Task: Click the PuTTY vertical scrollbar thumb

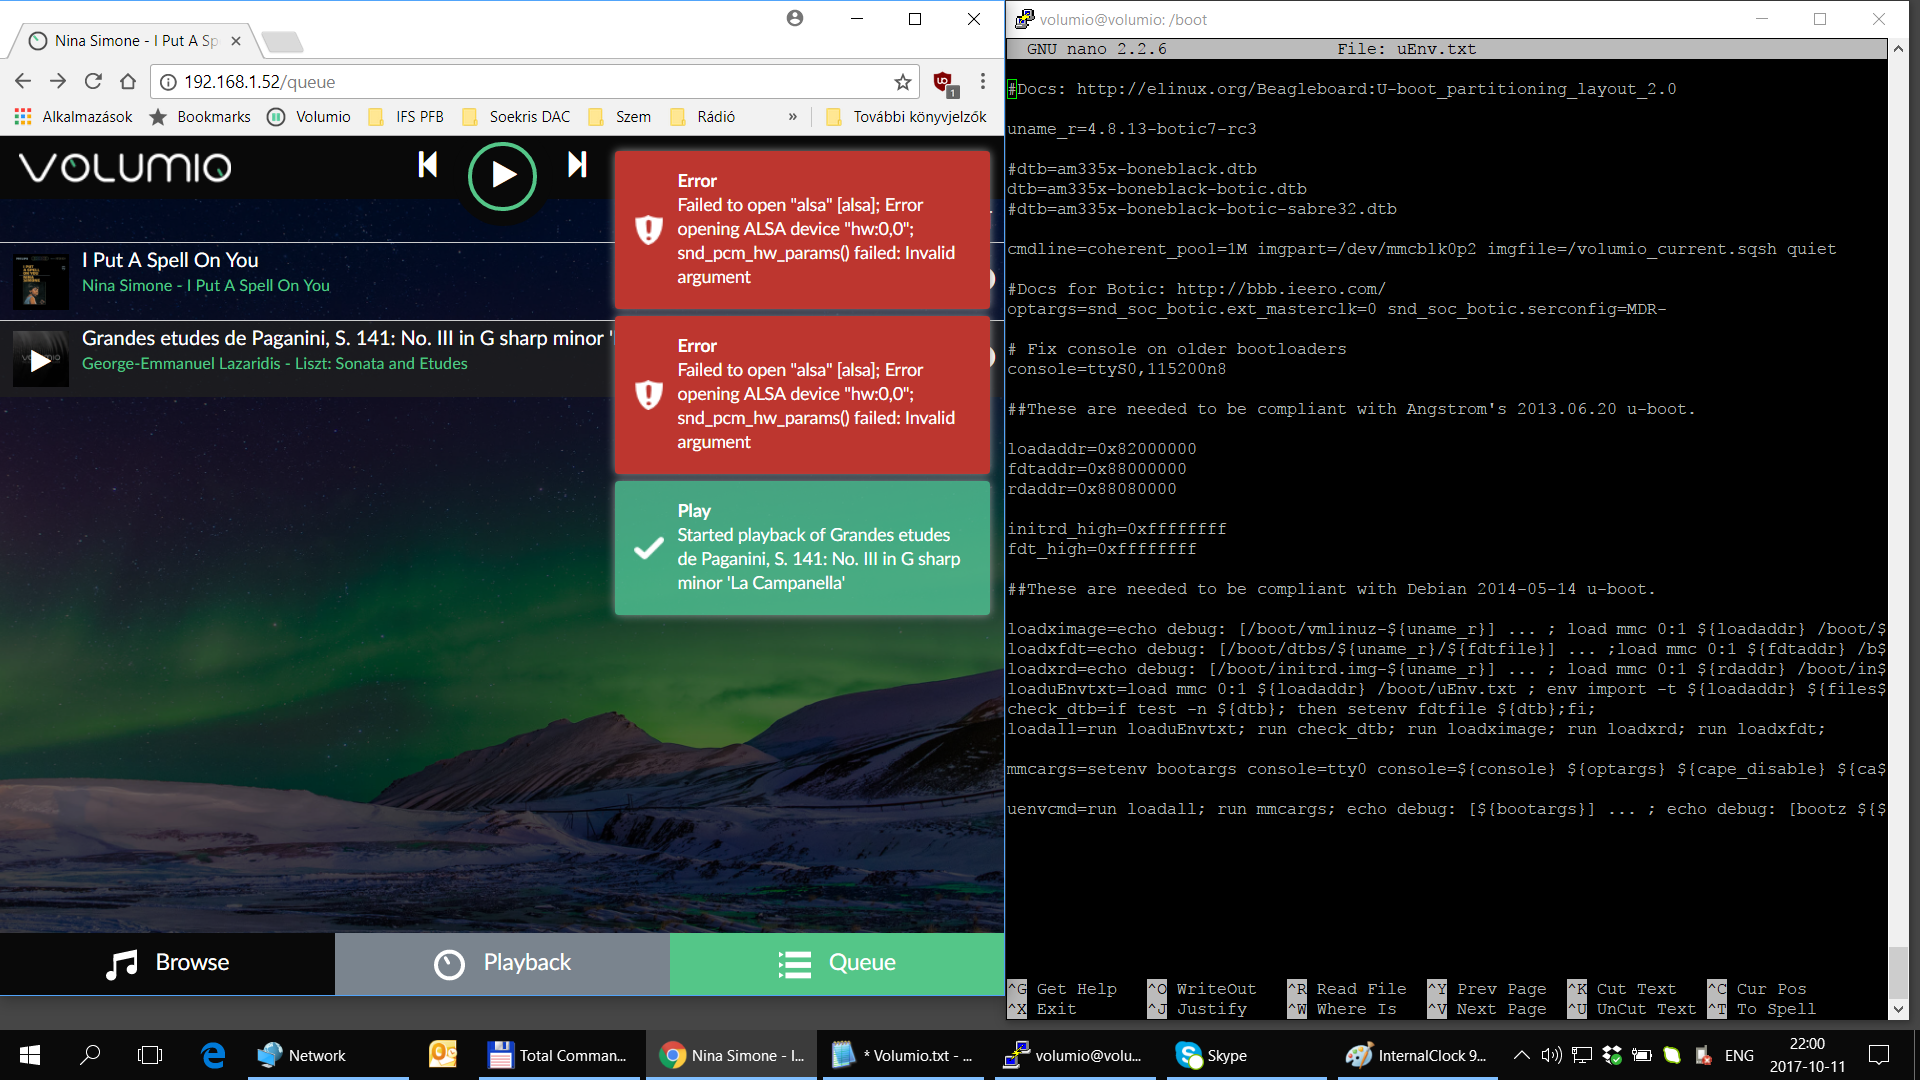Action: [x=1898, y=970]
